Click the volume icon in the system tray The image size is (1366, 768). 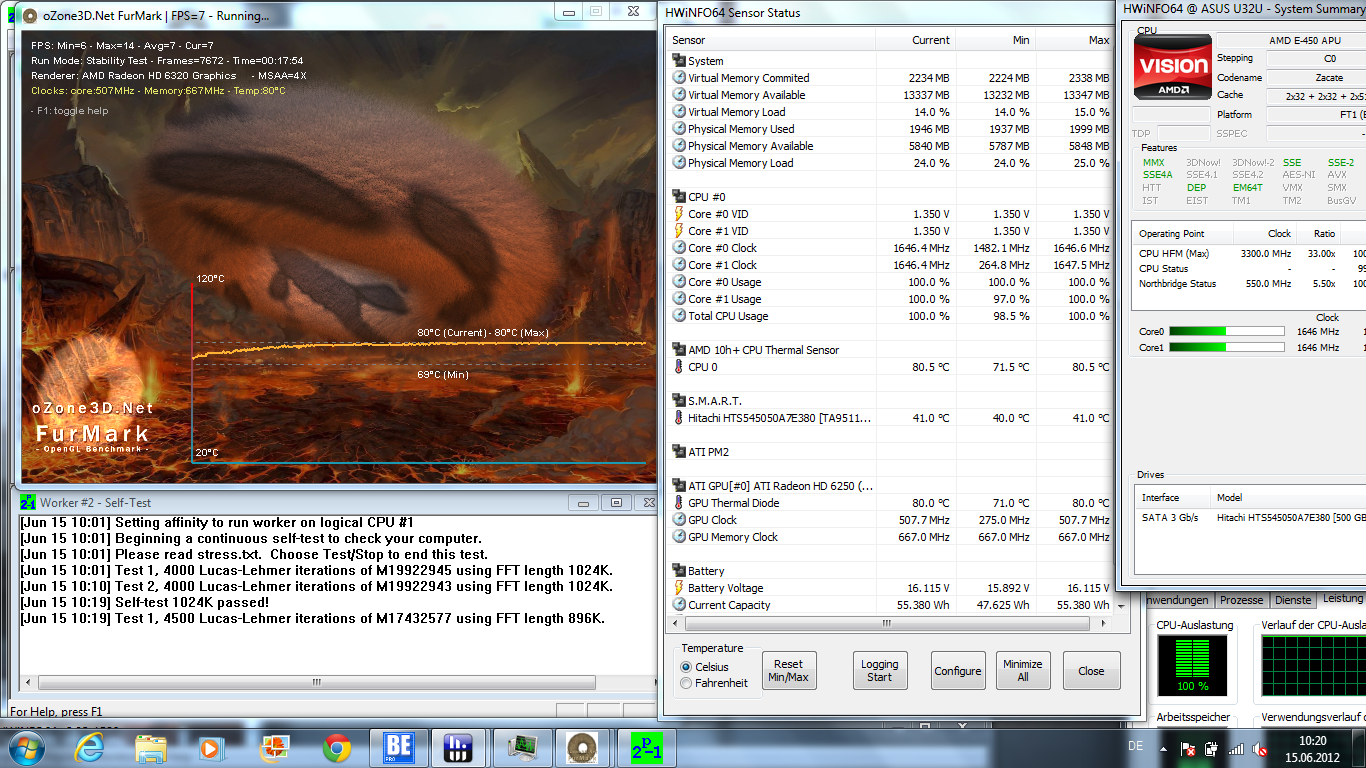tap(1257, 748)
